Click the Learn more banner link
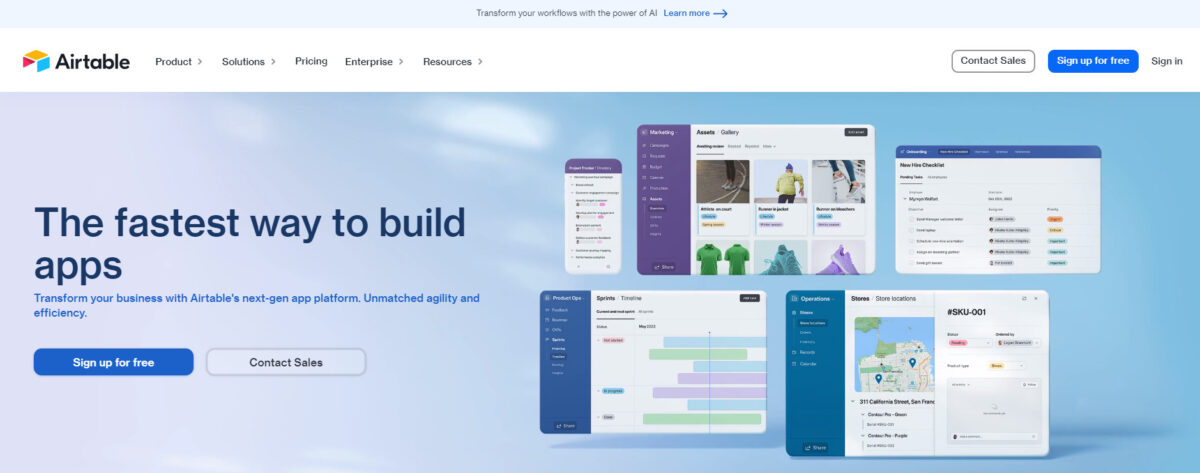The width and height of the screenshot is (1200, 473). (x=686, y=13)
